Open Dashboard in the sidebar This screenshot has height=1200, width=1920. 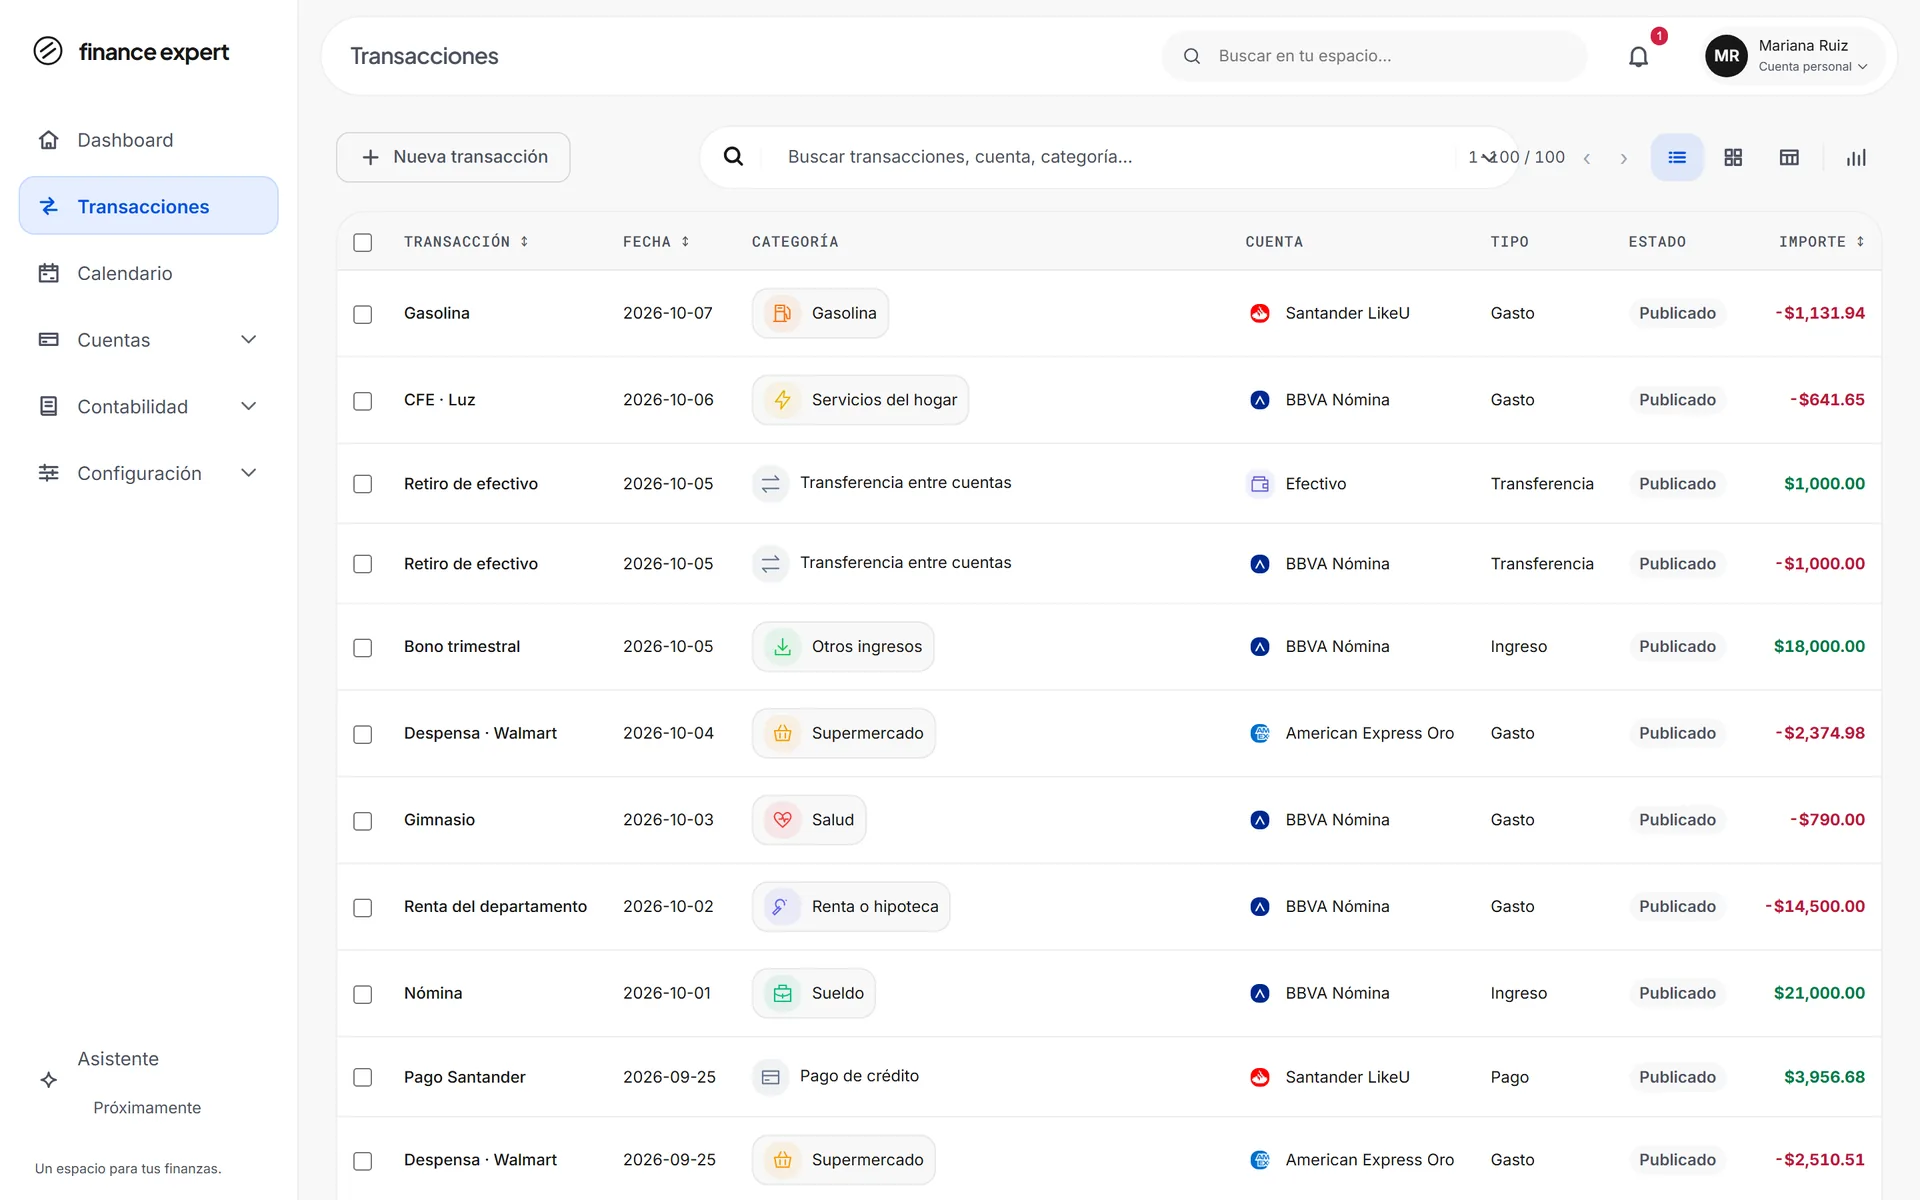click(x=148, y=140)
